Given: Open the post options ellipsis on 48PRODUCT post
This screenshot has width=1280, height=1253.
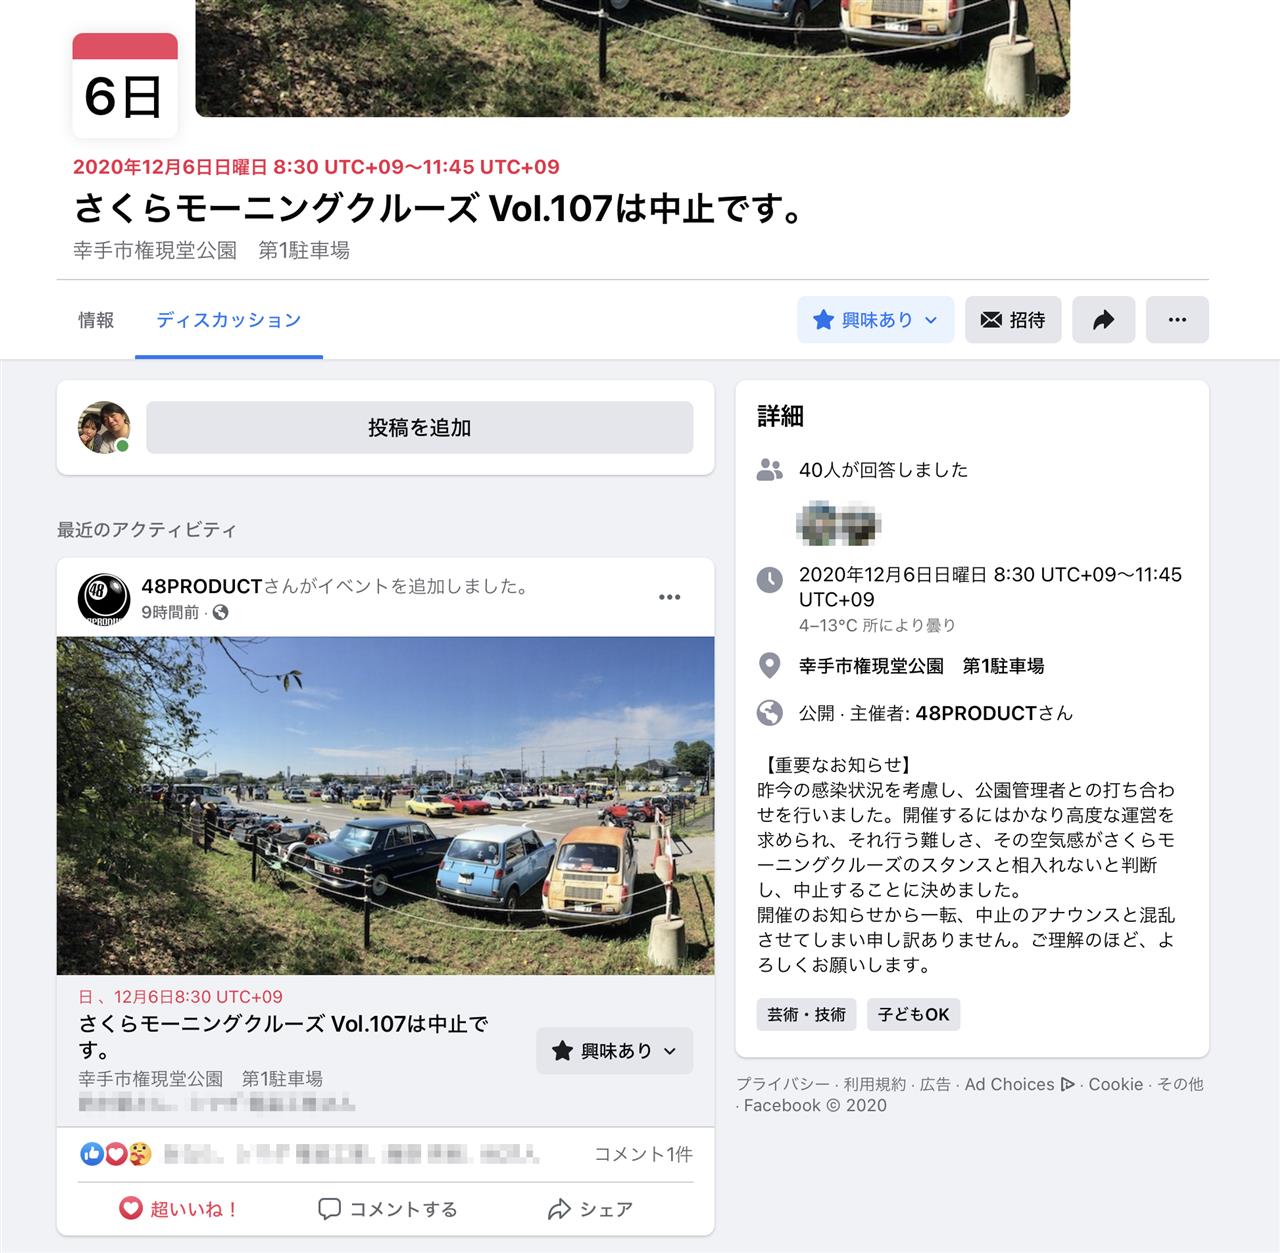Looking at the screenshot, I should click(670, 597).
